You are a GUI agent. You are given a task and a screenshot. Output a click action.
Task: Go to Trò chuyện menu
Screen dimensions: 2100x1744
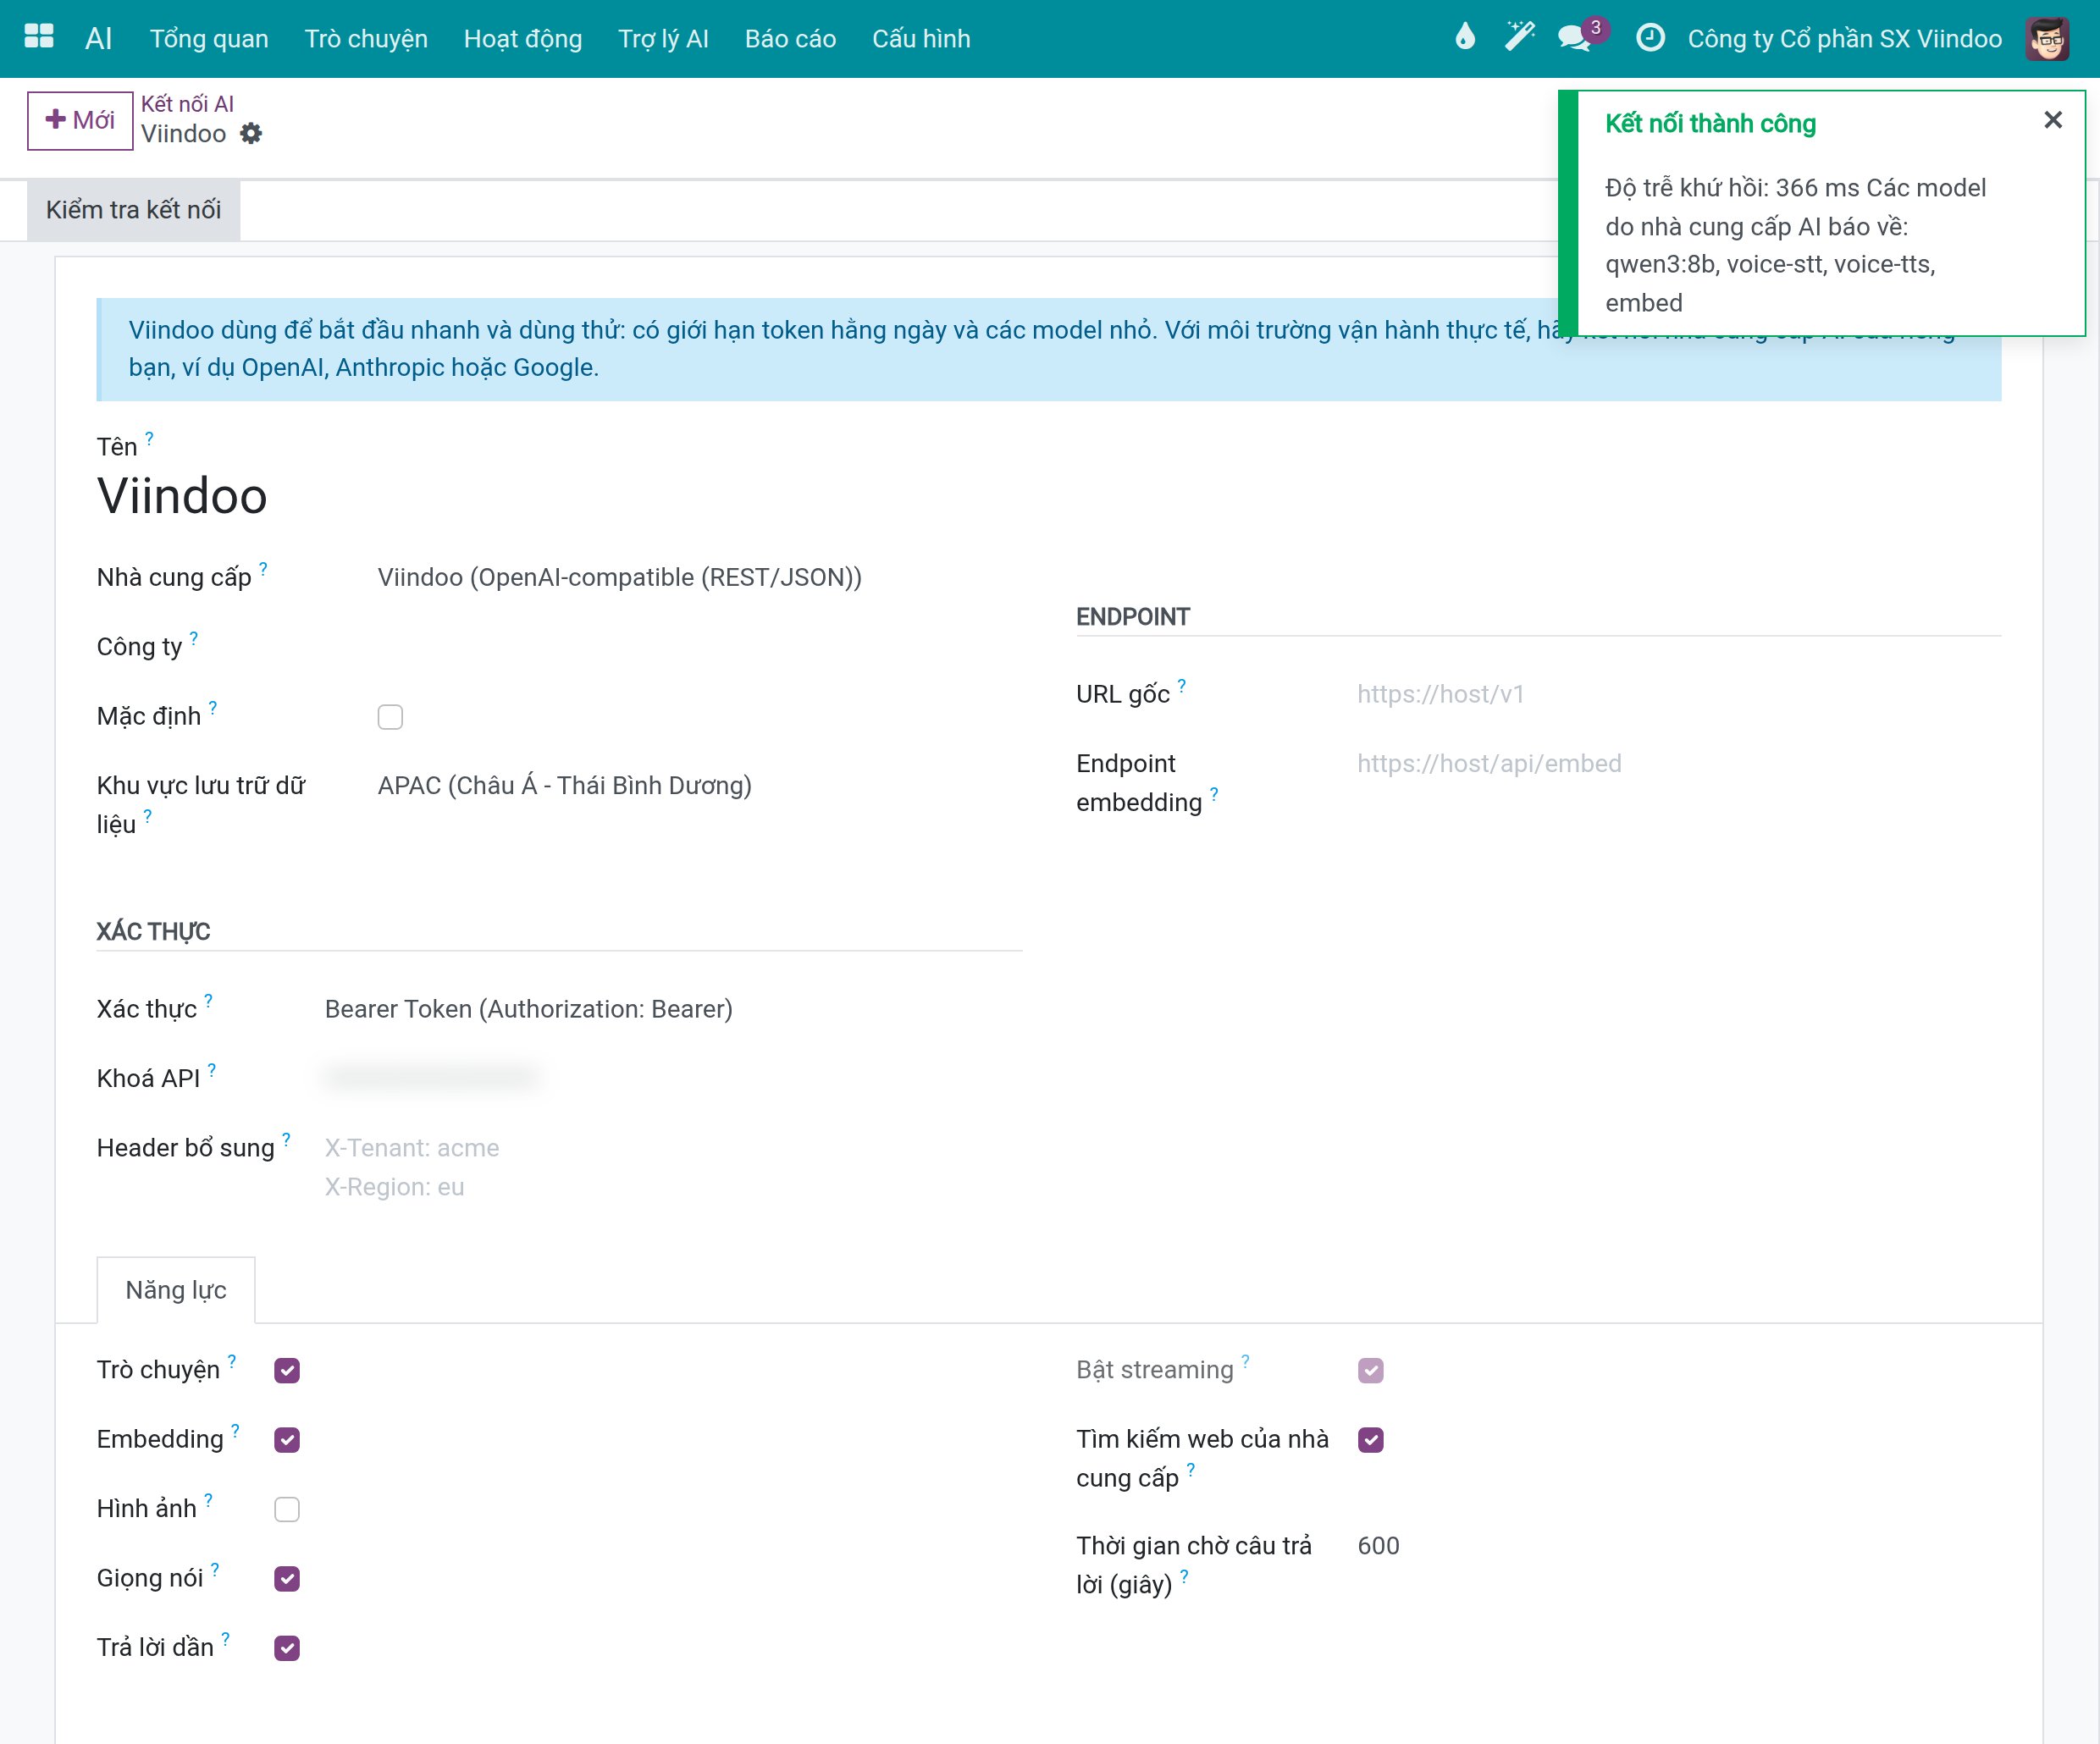366,38
